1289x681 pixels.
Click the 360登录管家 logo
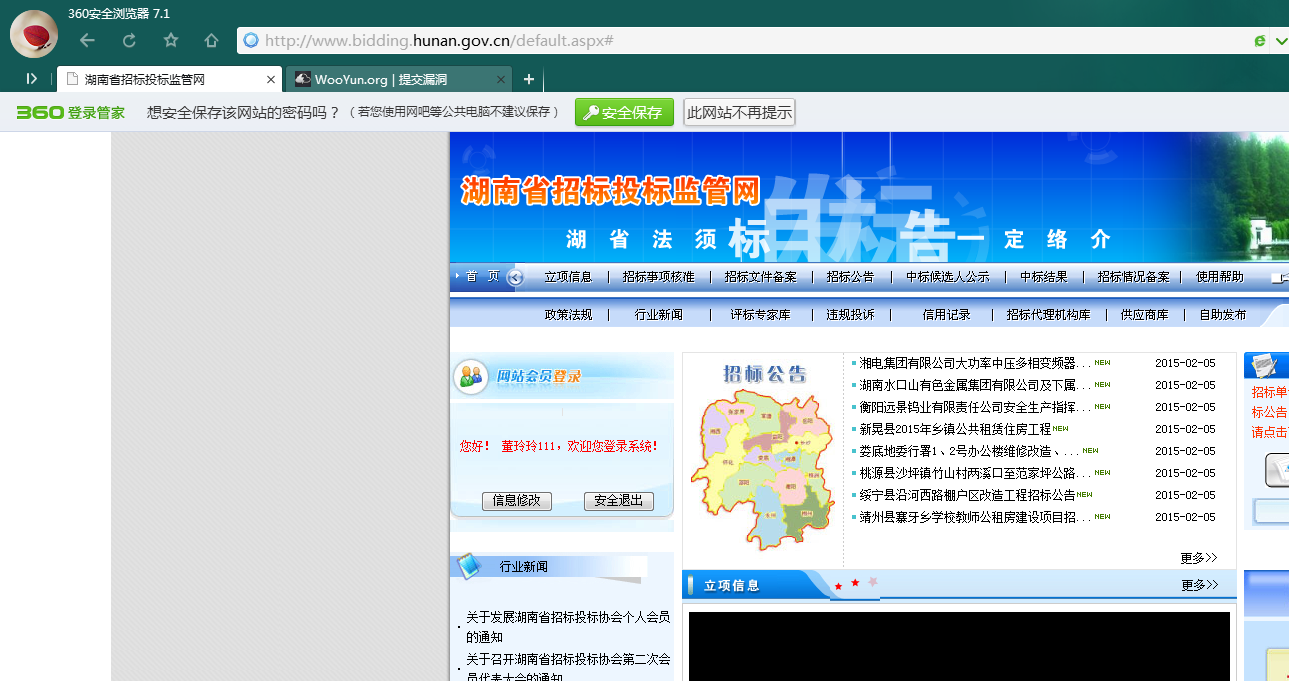tap(71, 113)
